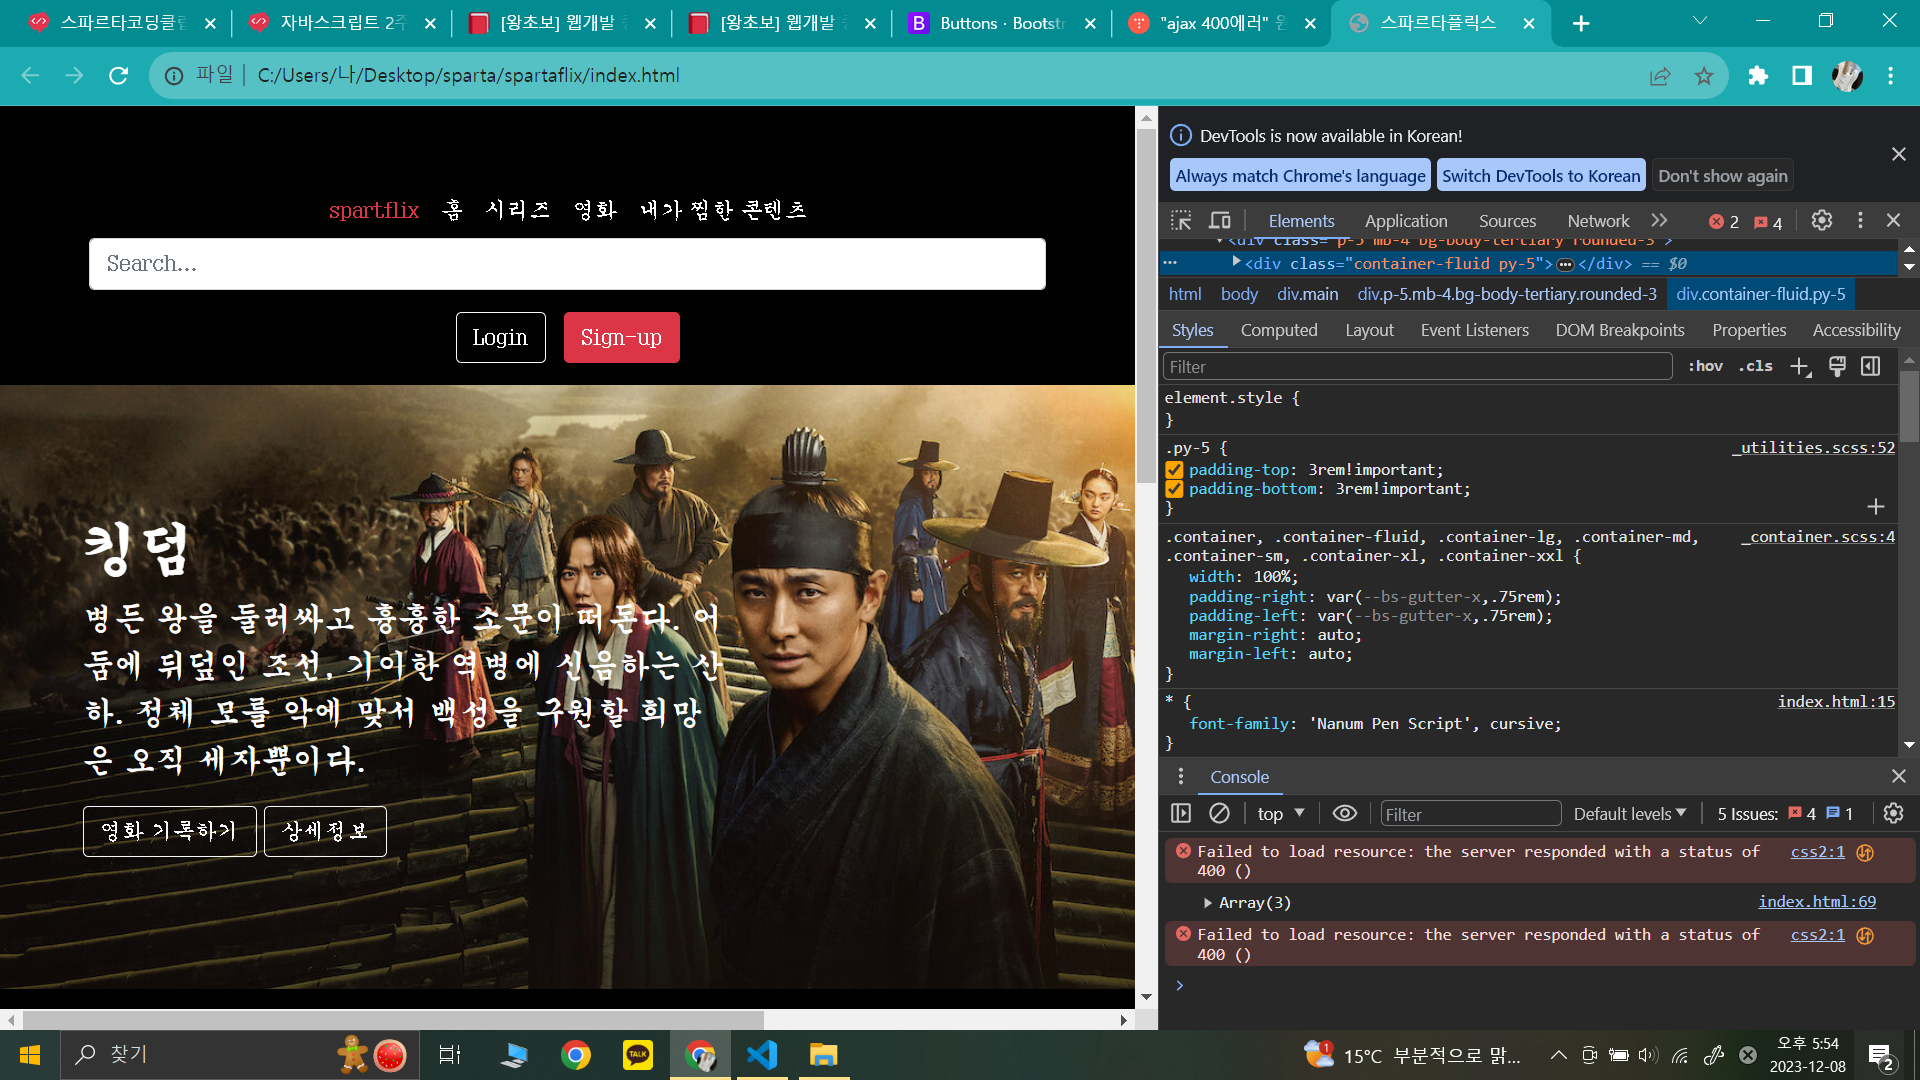The width and height of the screenshot is (1920, 1080).
Task: Expand the container-fluid py-5 div node
Action: point(1237,262)
